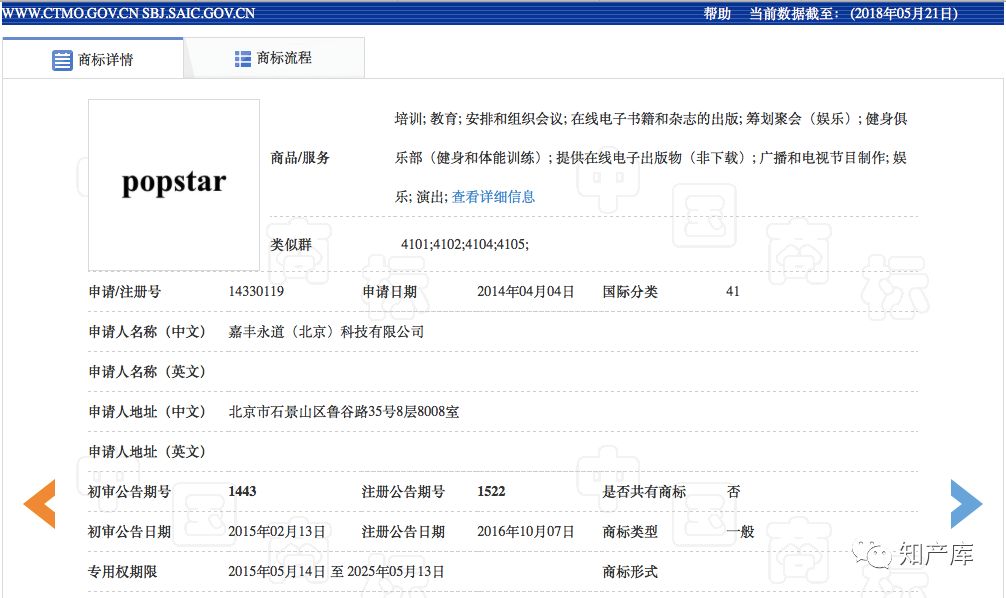Click preliminary announcement issue number 1443

(x=242, y=492)
